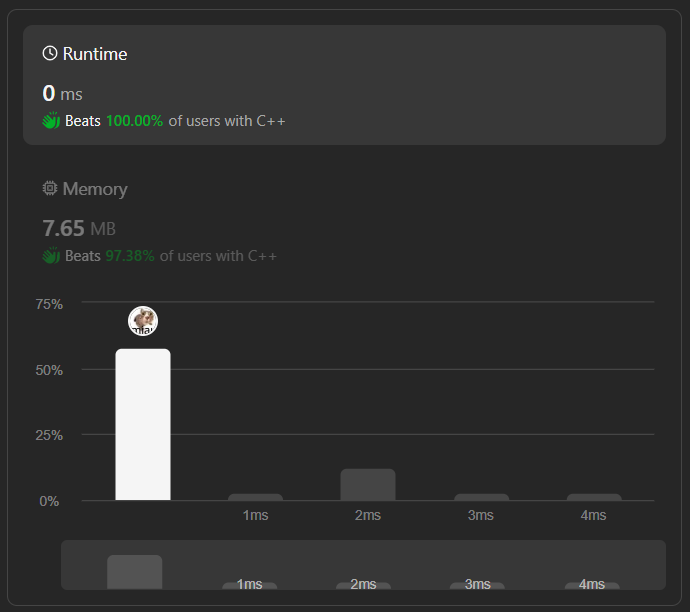Screen dimensions: 690x612
Task: Click the 0 ms runtime value
Action: [x=62, y=93]
